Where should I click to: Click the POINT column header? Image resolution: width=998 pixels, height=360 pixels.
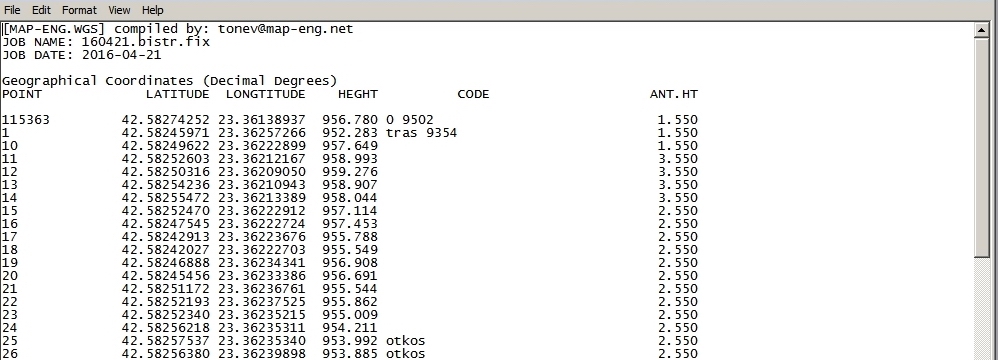coord(22,94)
